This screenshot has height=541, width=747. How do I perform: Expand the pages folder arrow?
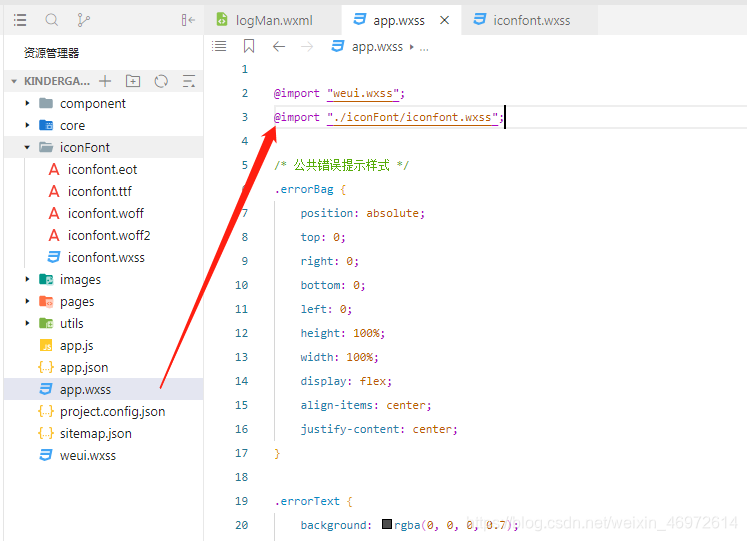27,301
